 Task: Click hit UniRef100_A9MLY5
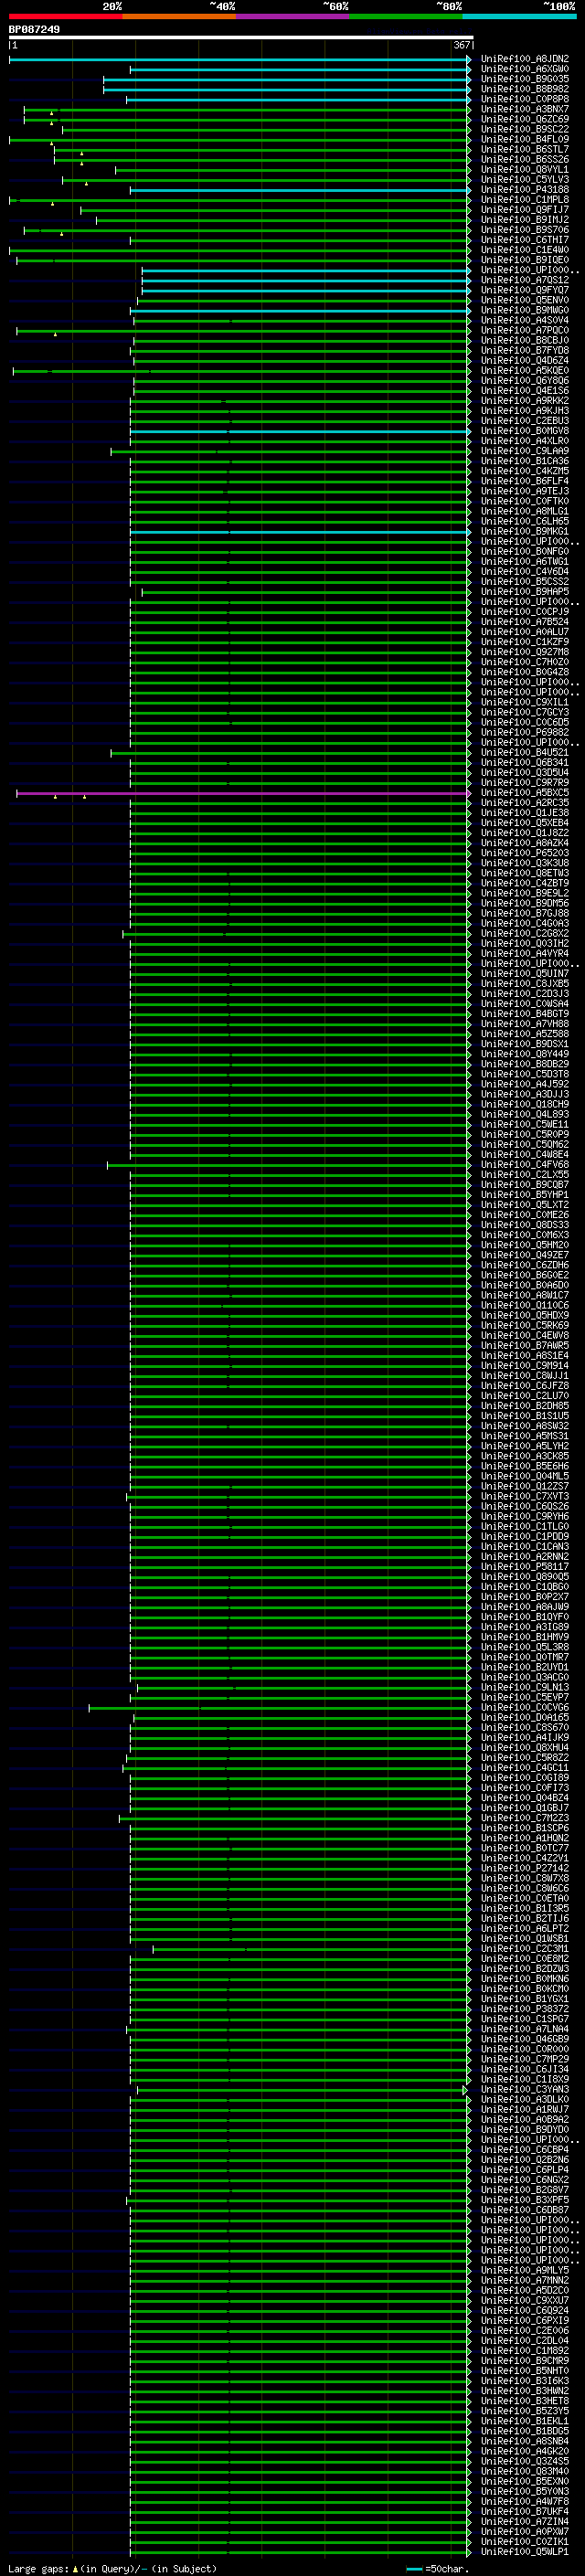pyautogui.click(x=525, y=2270)
